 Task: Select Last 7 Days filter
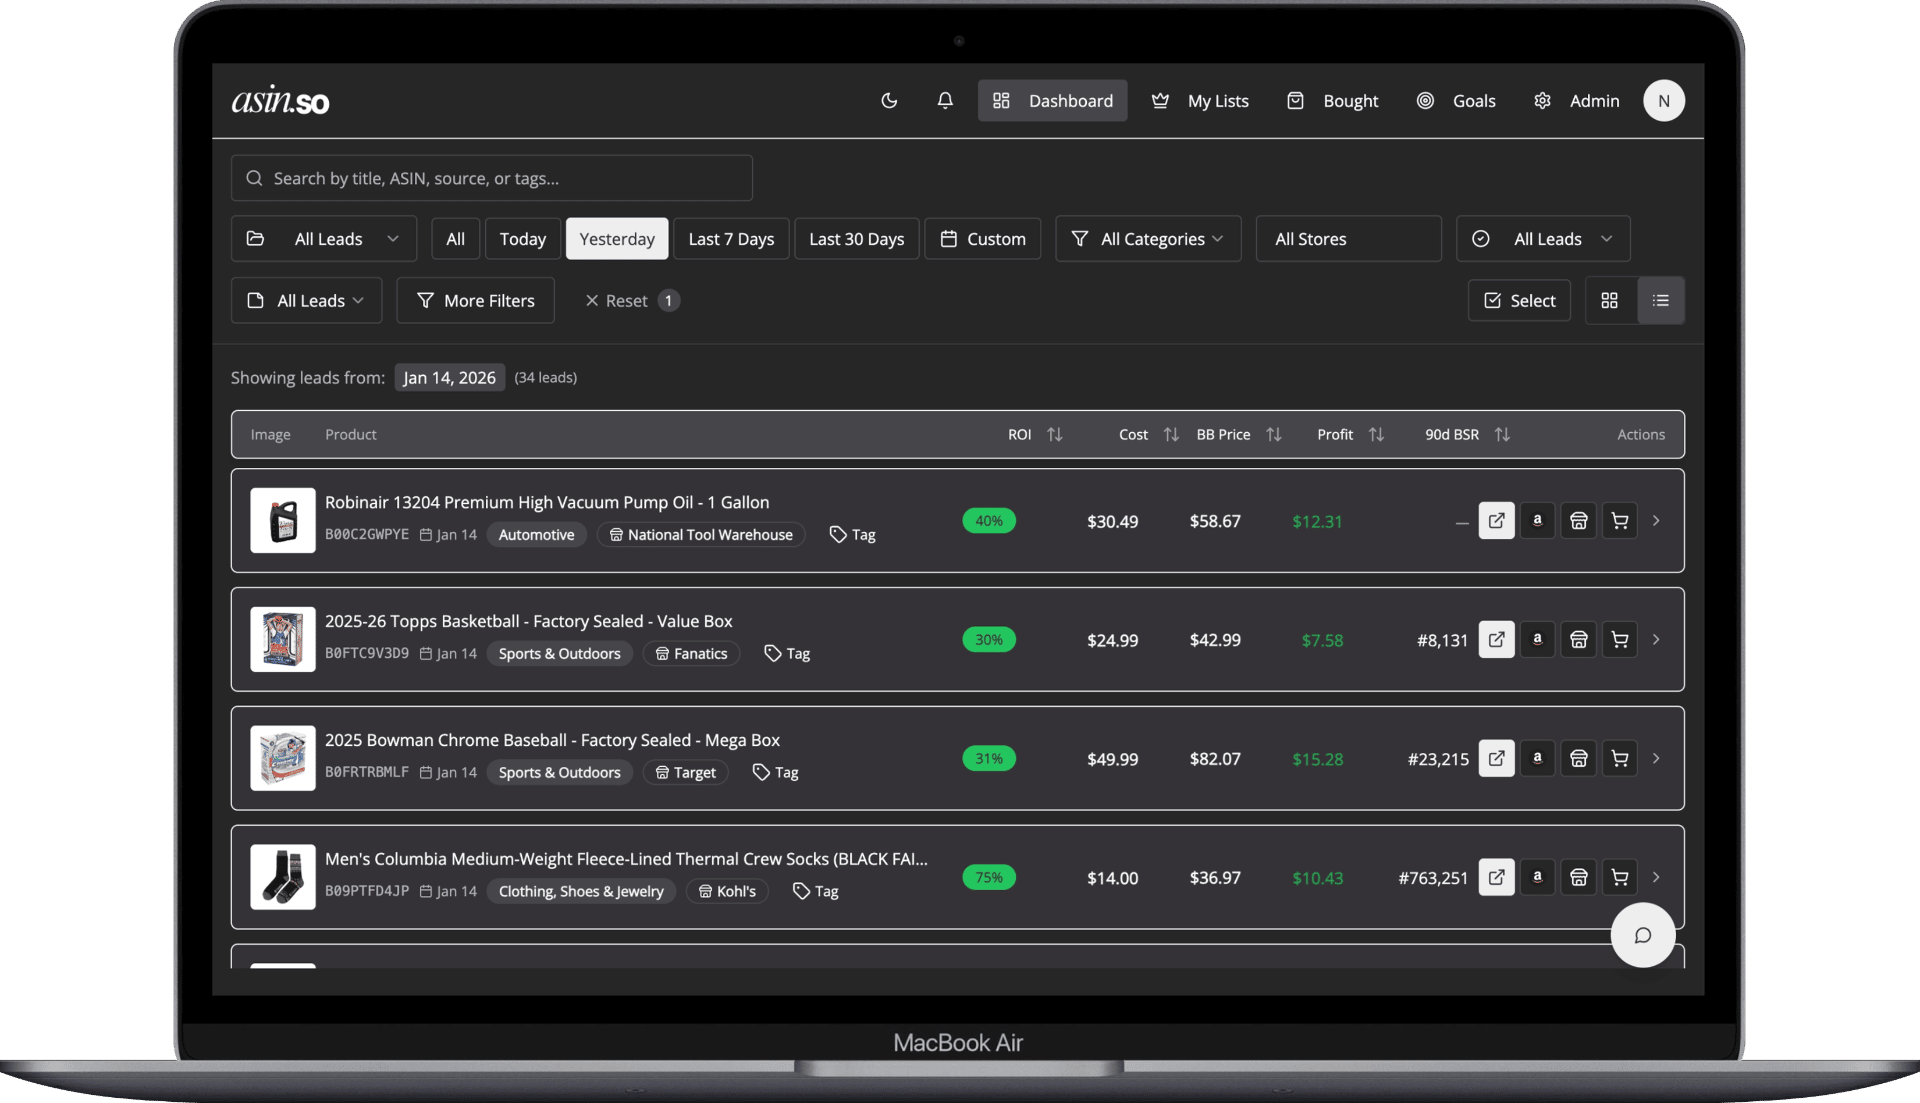tap(731, 239)
